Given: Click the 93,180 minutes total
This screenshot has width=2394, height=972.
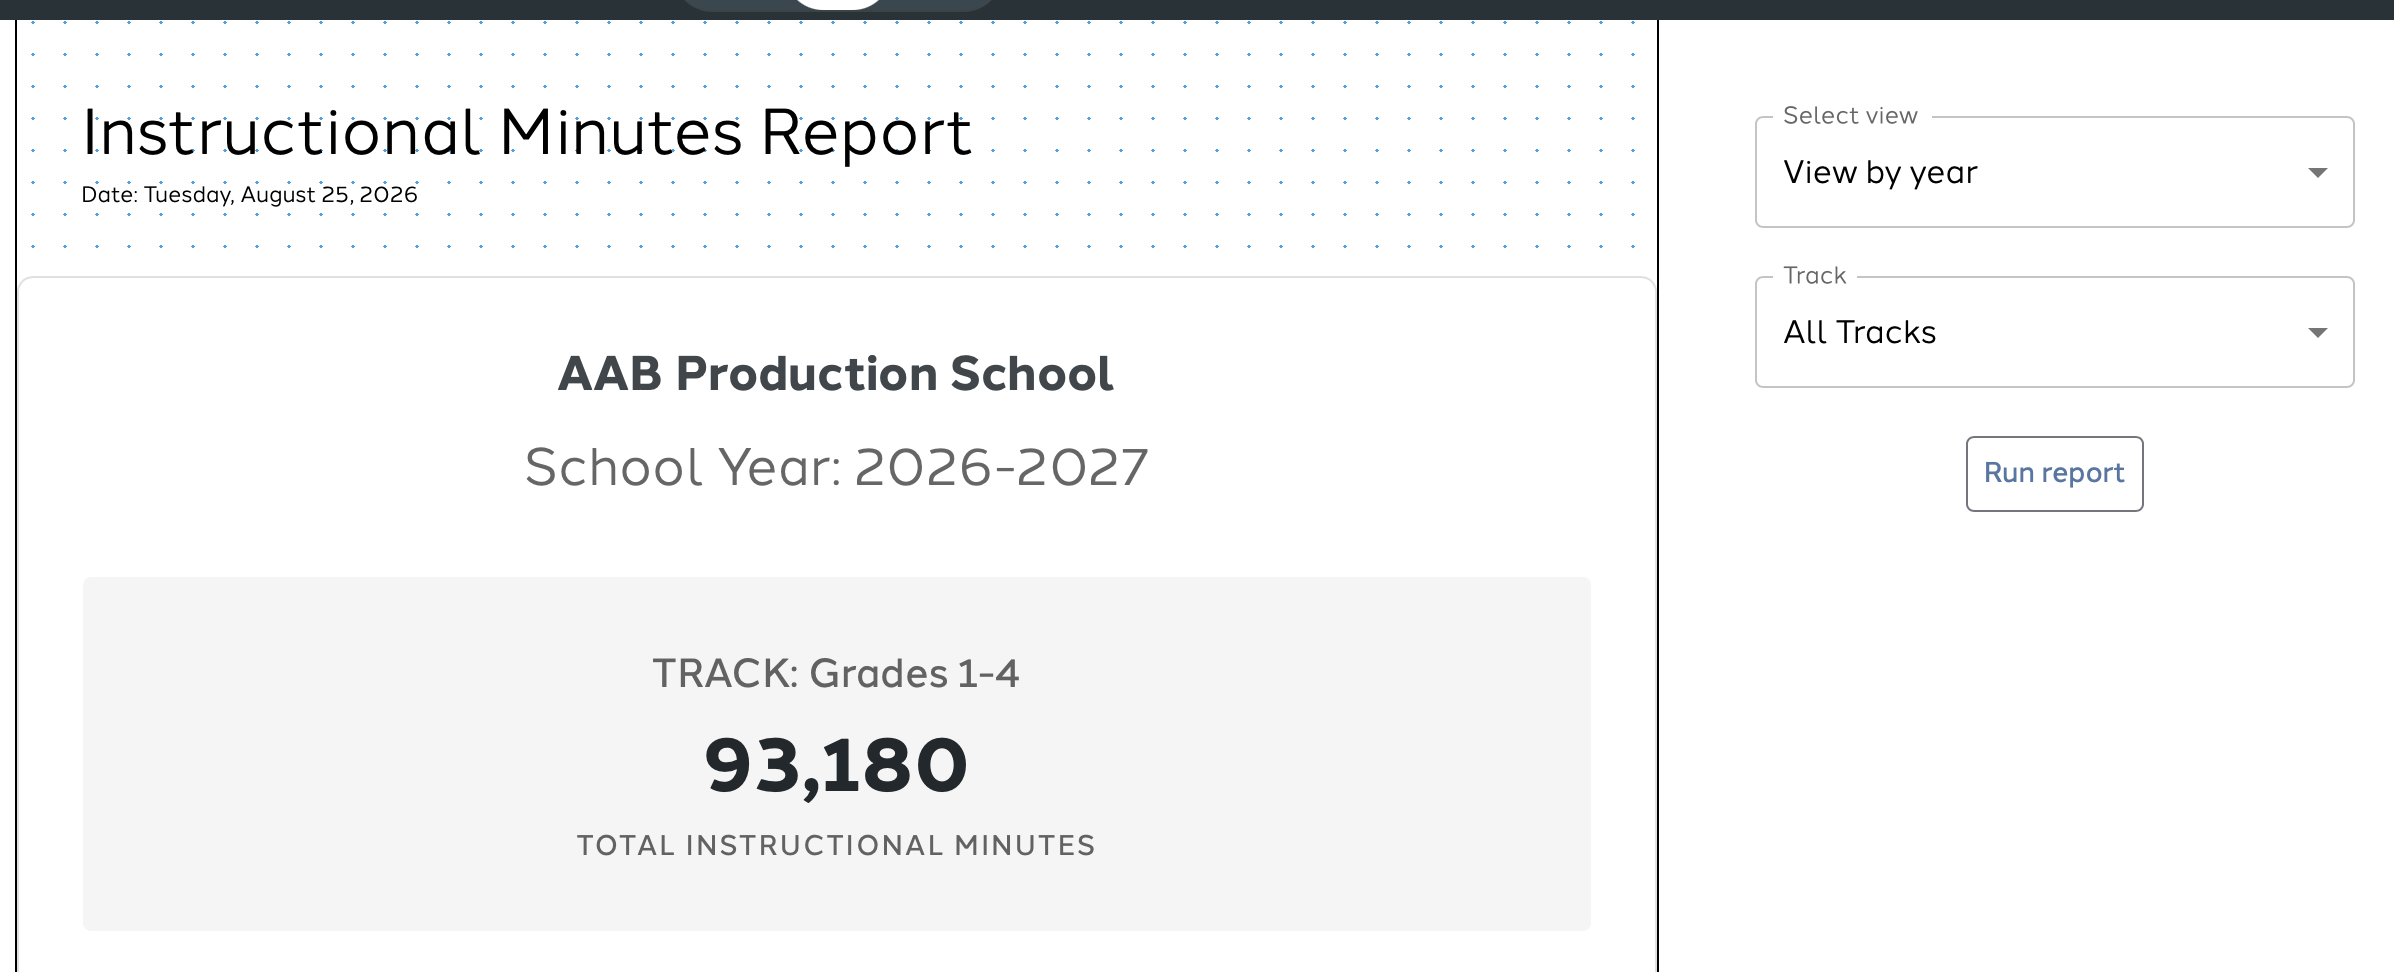Looking at the screenshot, I should (836, 766).
